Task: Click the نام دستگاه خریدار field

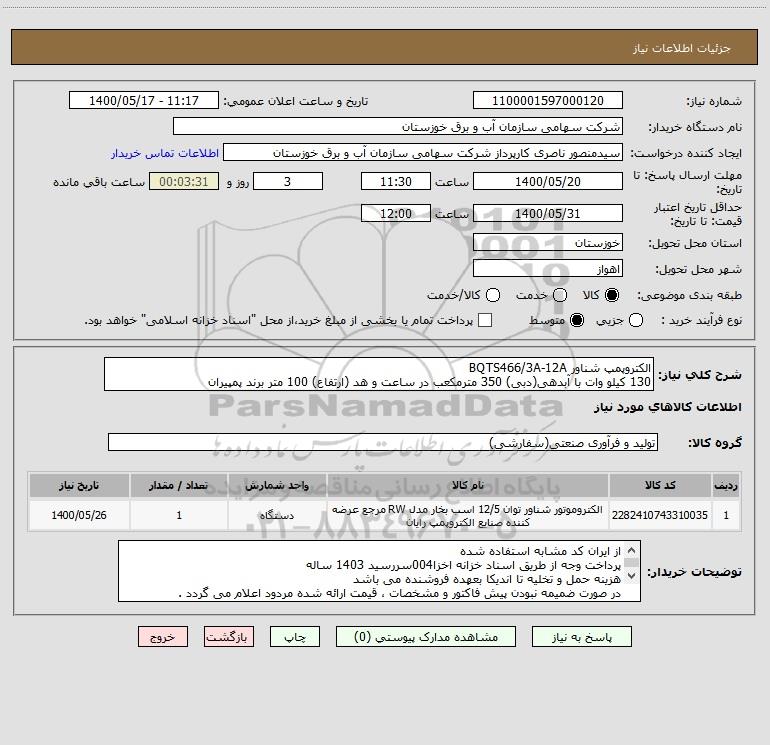Action: (398, 127)
